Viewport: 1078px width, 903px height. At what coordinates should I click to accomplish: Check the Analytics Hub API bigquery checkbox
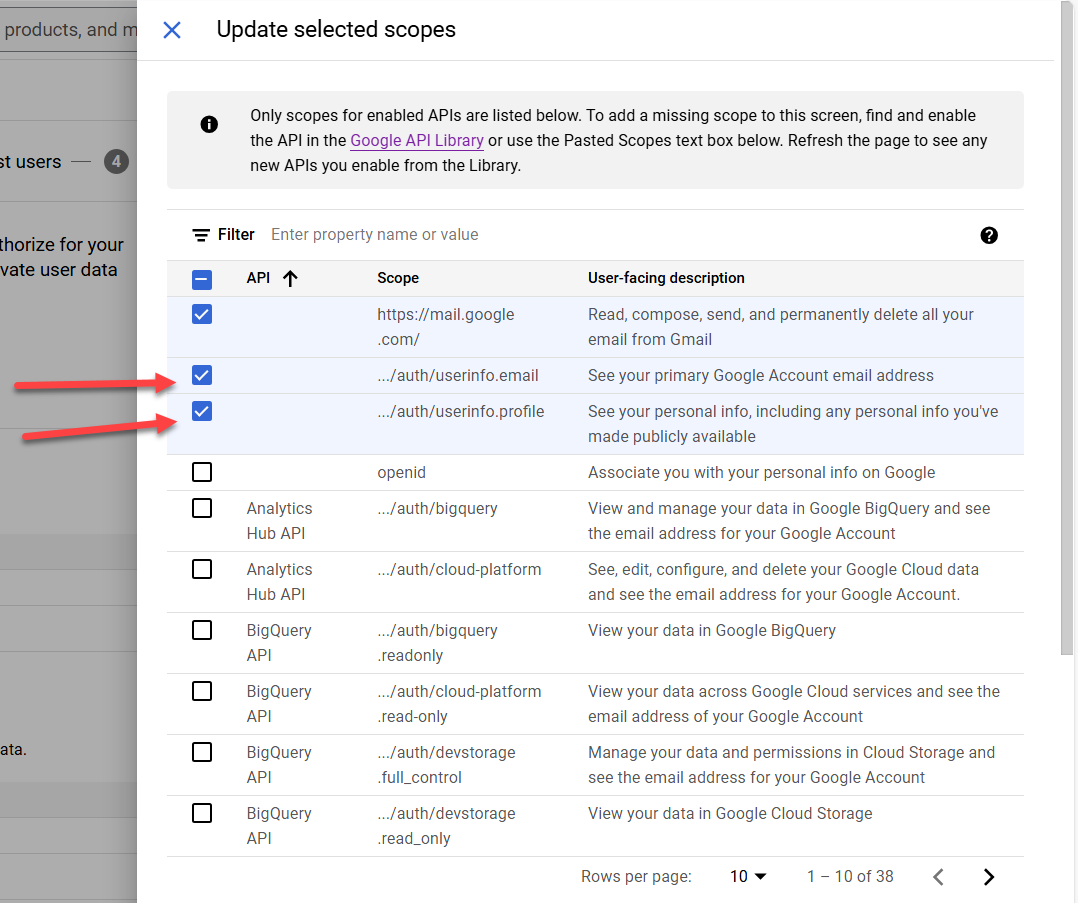click(202, 508)
